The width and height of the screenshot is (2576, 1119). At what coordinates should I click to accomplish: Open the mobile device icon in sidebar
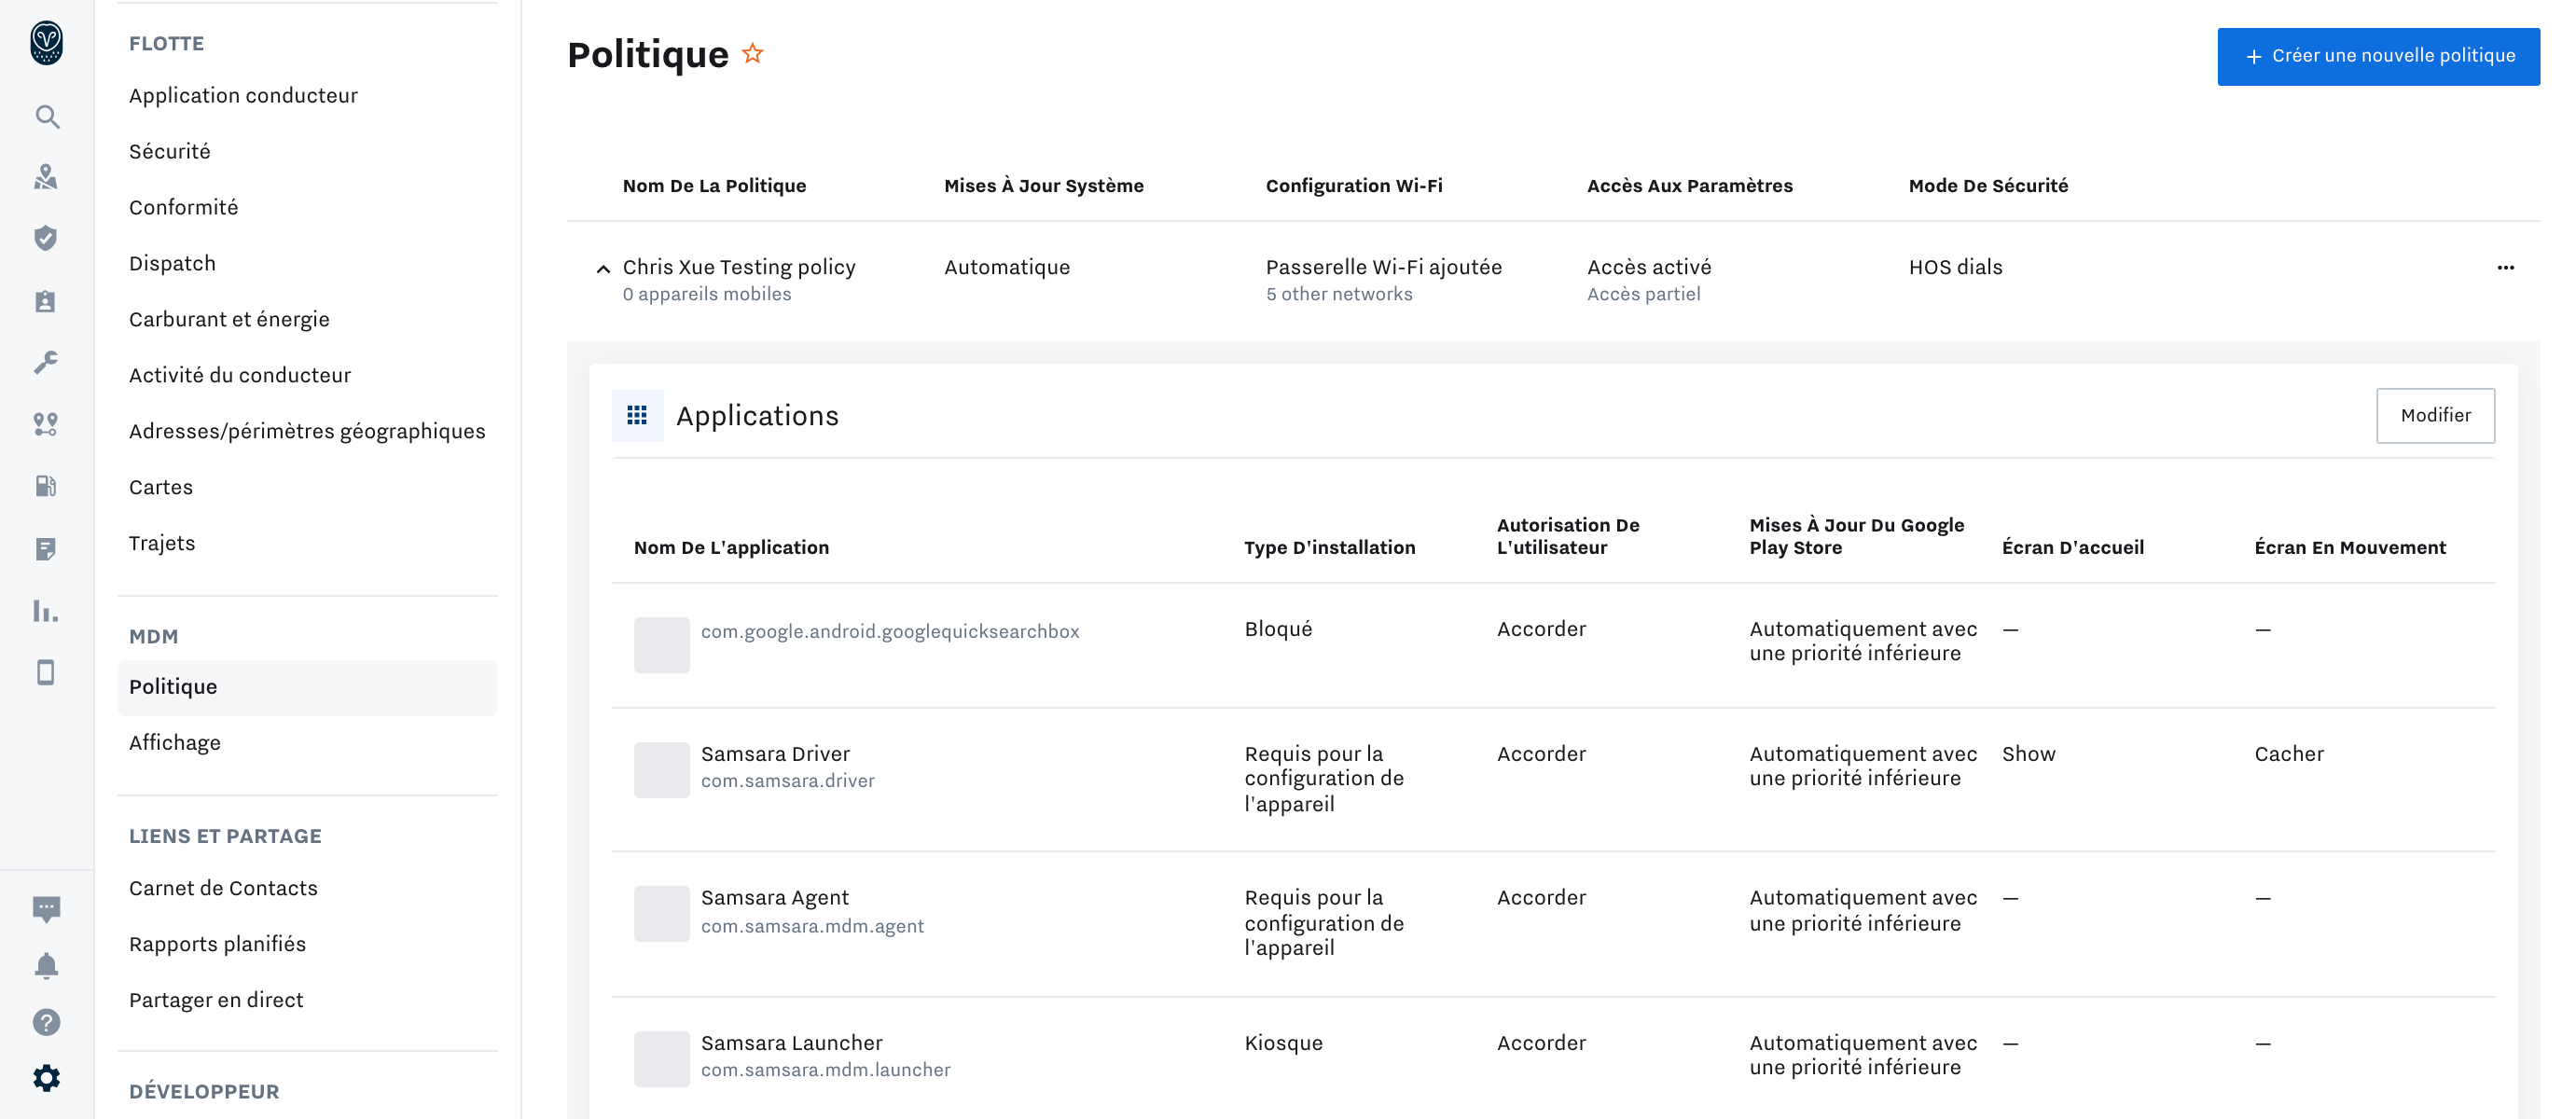point(46,672)
